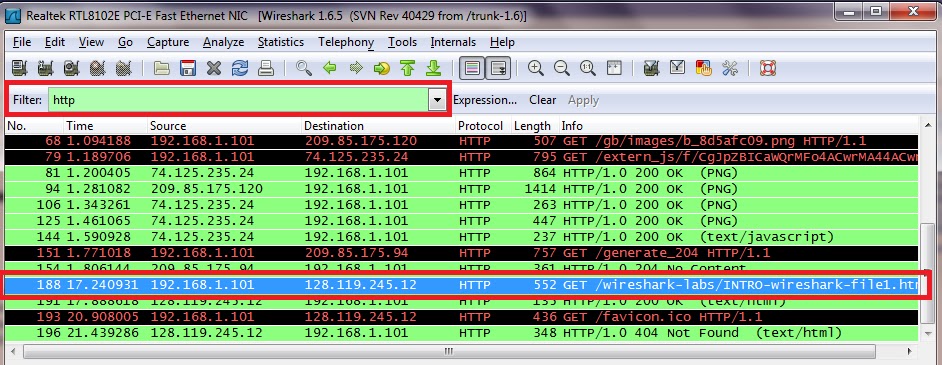Expand the display filter history dropdown
Screen dimensions: 942x365
[x=437, y=100]
